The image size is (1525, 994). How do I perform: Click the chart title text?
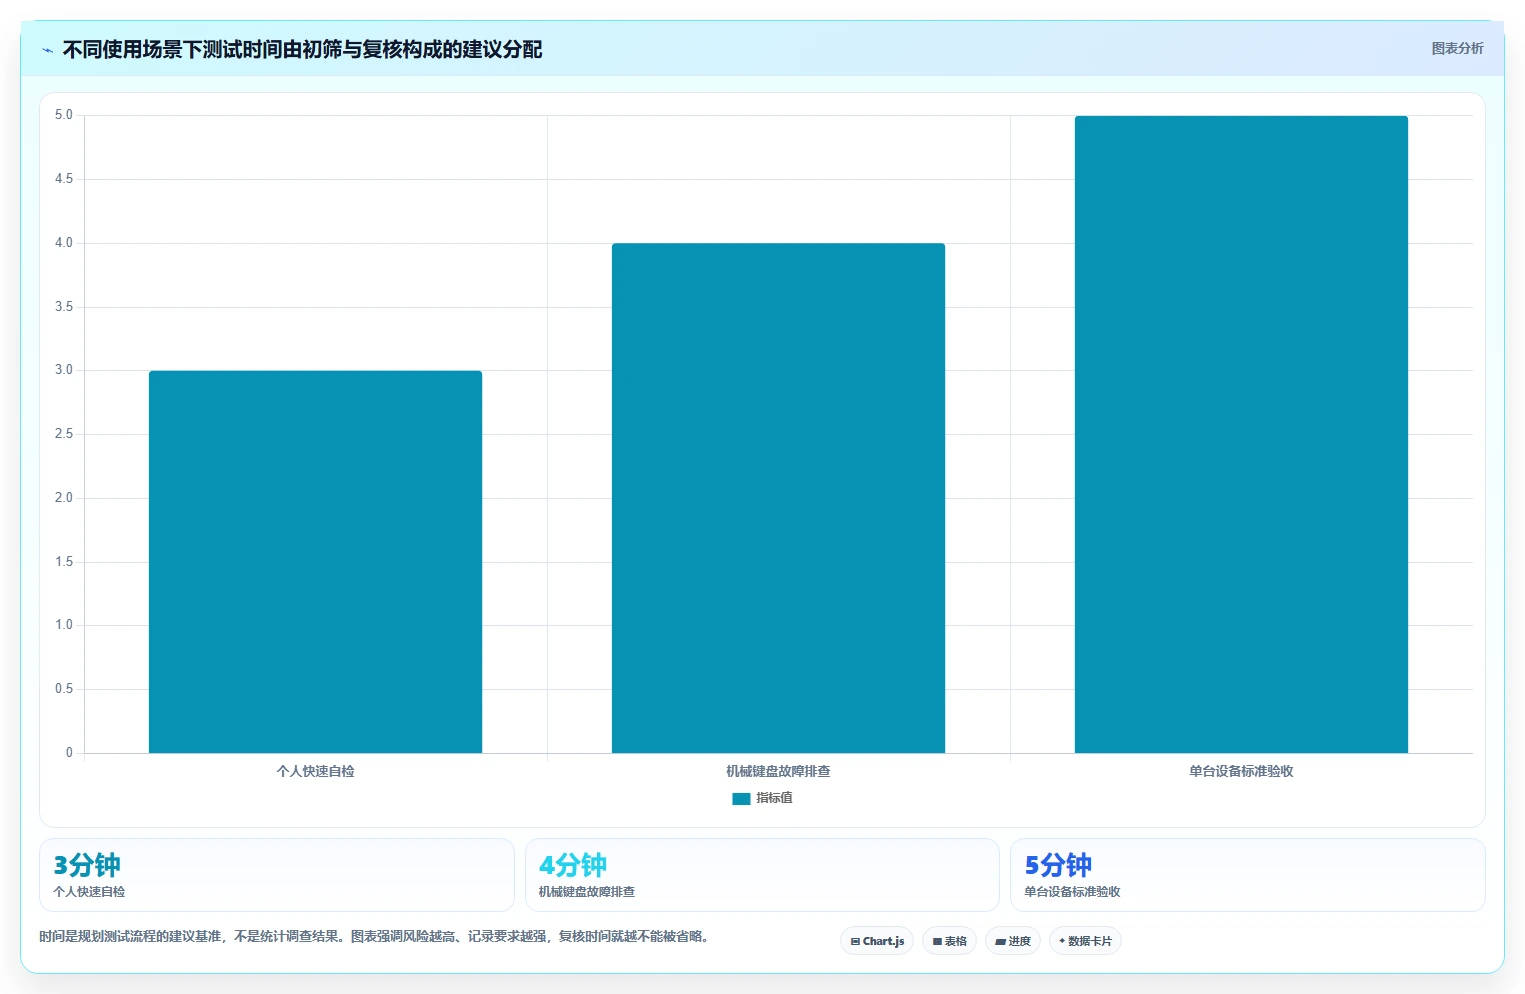302,49
